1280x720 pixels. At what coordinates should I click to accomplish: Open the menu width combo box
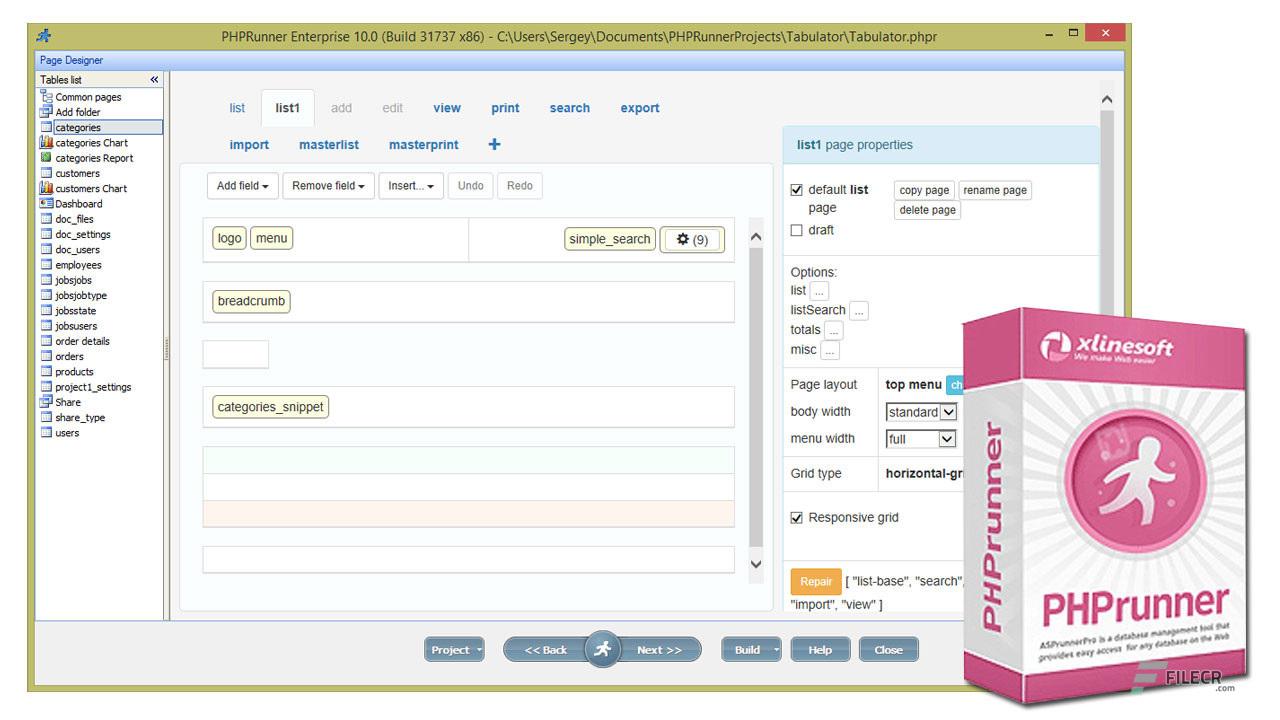click(922, 439)
